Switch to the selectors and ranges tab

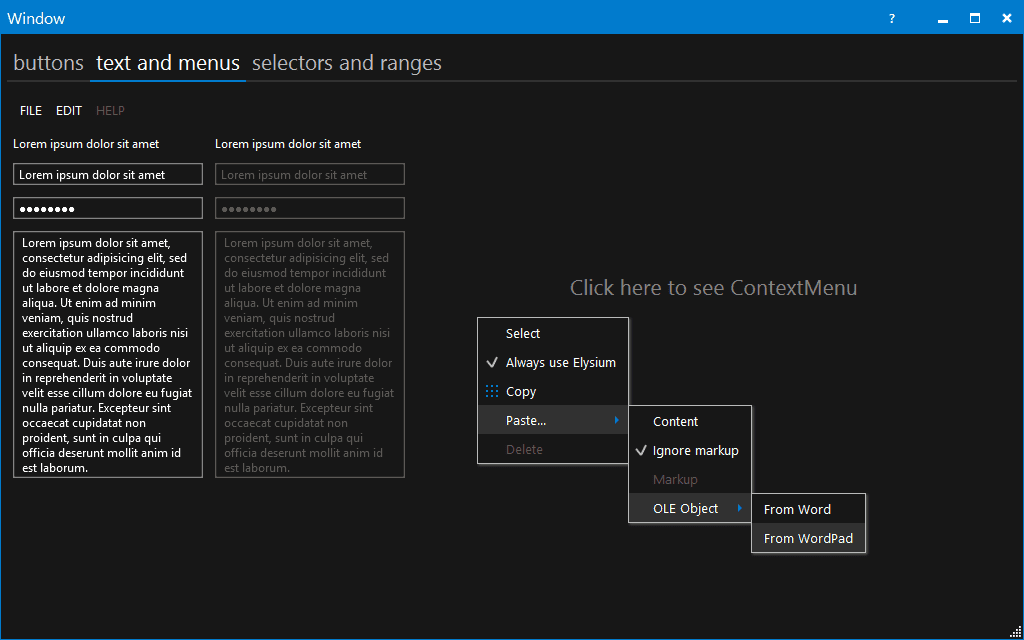pyautogui.click(x=346, y=63)
